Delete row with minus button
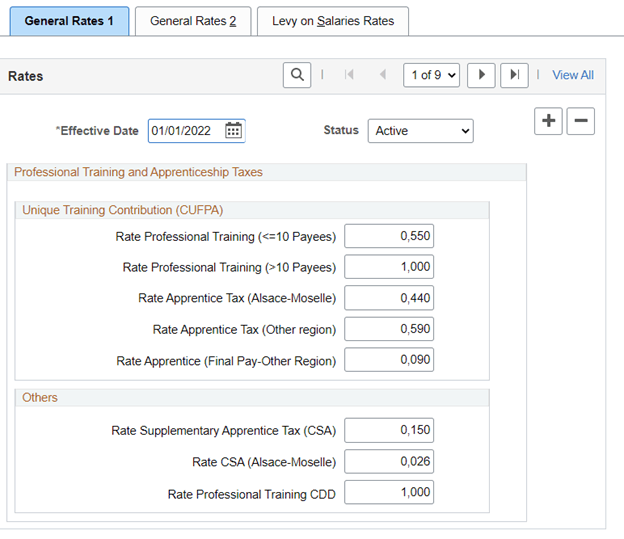This screenshot has height=539, width=624. 581,121
